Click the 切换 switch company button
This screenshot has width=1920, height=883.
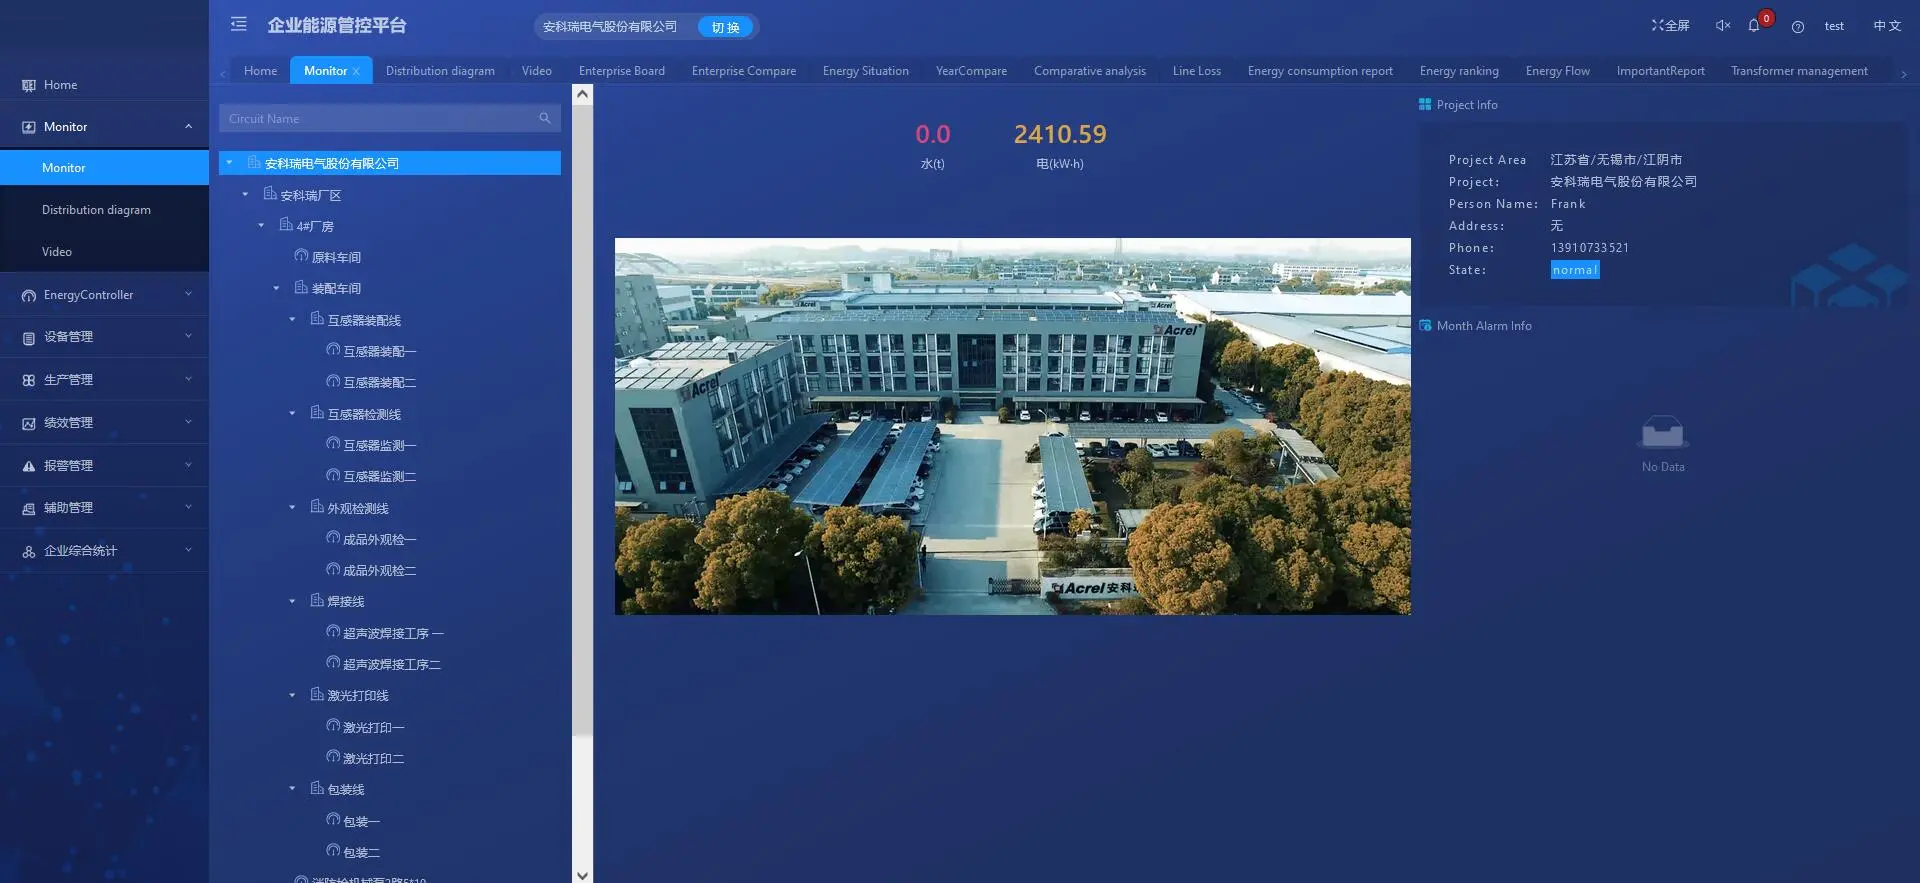pos(725,27)
